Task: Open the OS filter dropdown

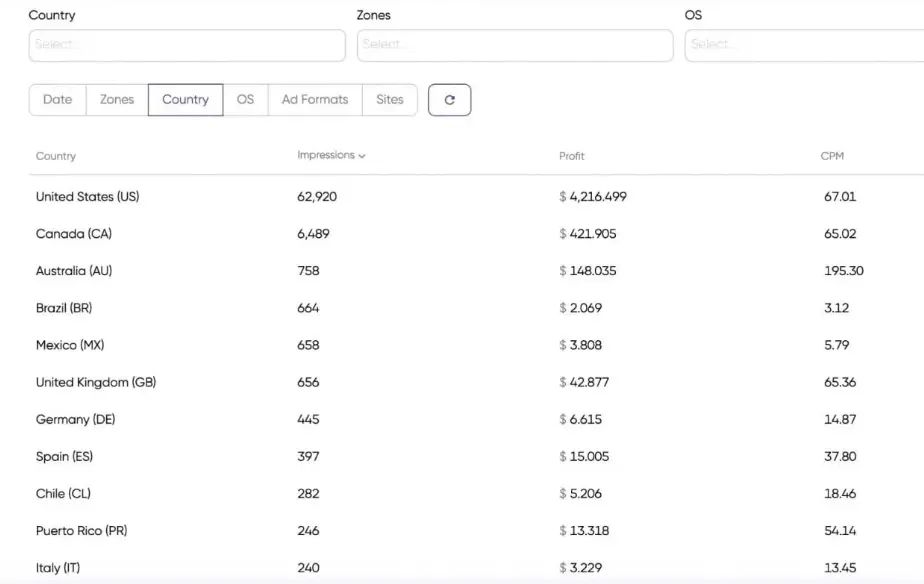Action: (804, 45)
